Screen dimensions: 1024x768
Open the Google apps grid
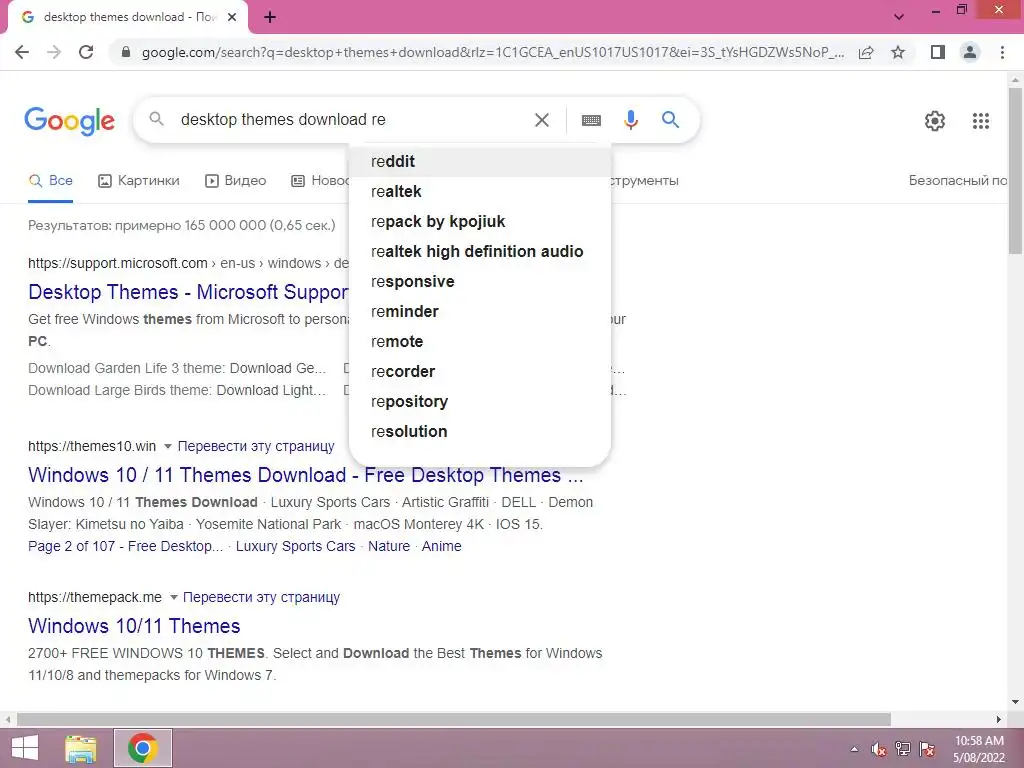[980, 121]
